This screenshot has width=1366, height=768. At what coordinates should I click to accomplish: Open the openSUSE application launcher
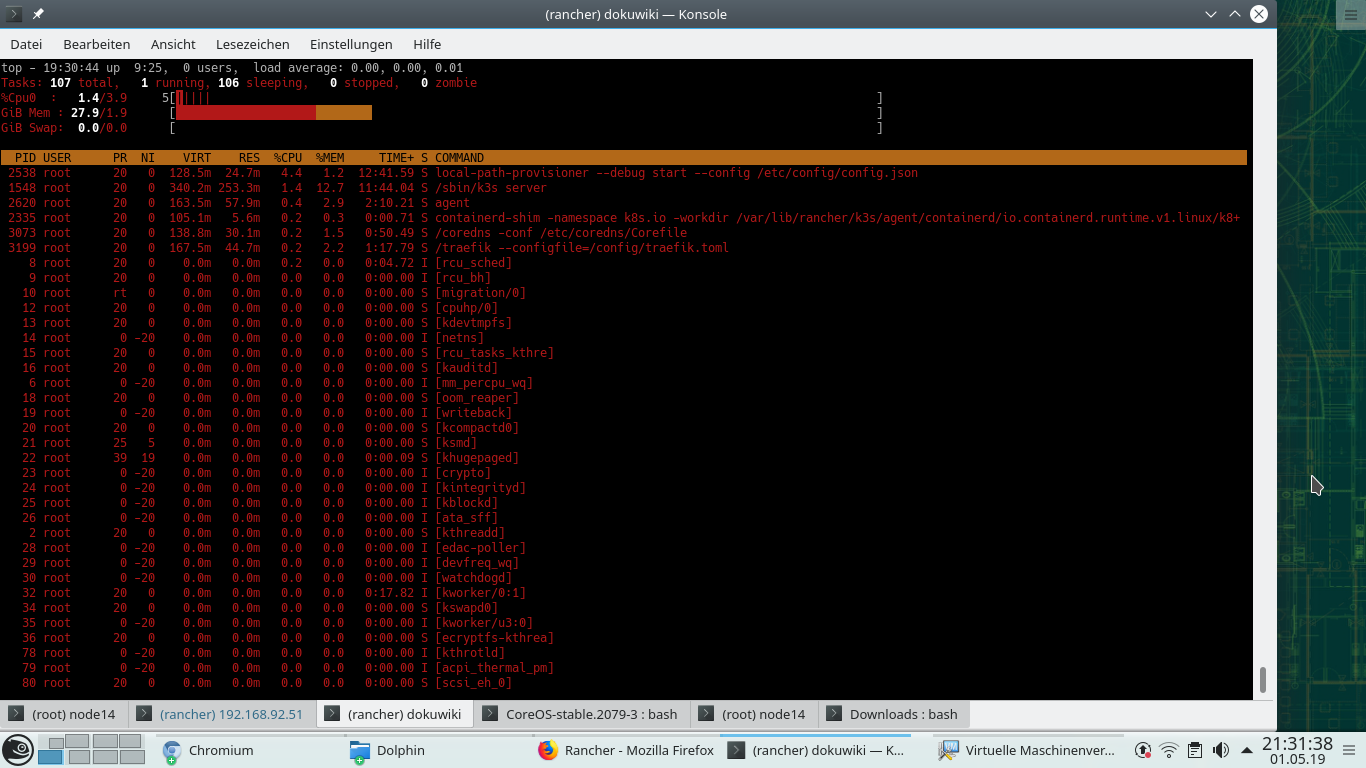[x=17, y=750]
